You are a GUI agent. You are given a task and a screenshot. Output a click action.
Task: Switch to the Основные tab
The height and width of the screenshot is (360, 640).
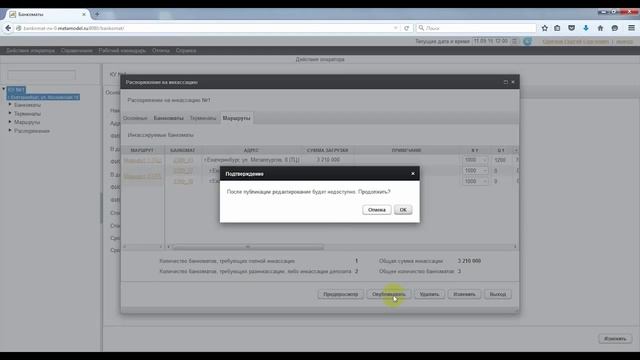(135, 118)
